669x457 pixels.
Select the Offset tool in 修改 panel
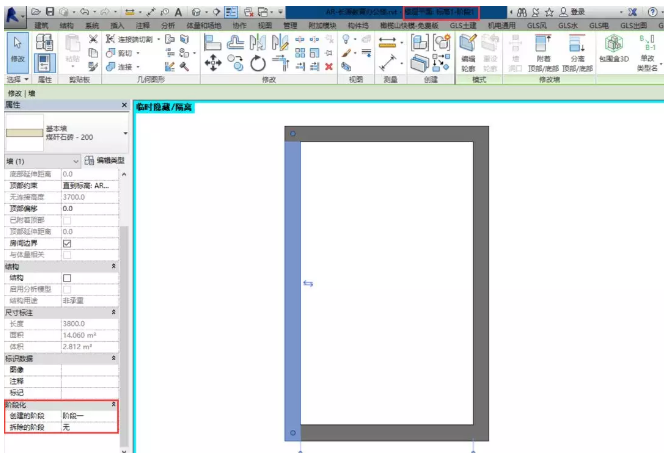235,43
